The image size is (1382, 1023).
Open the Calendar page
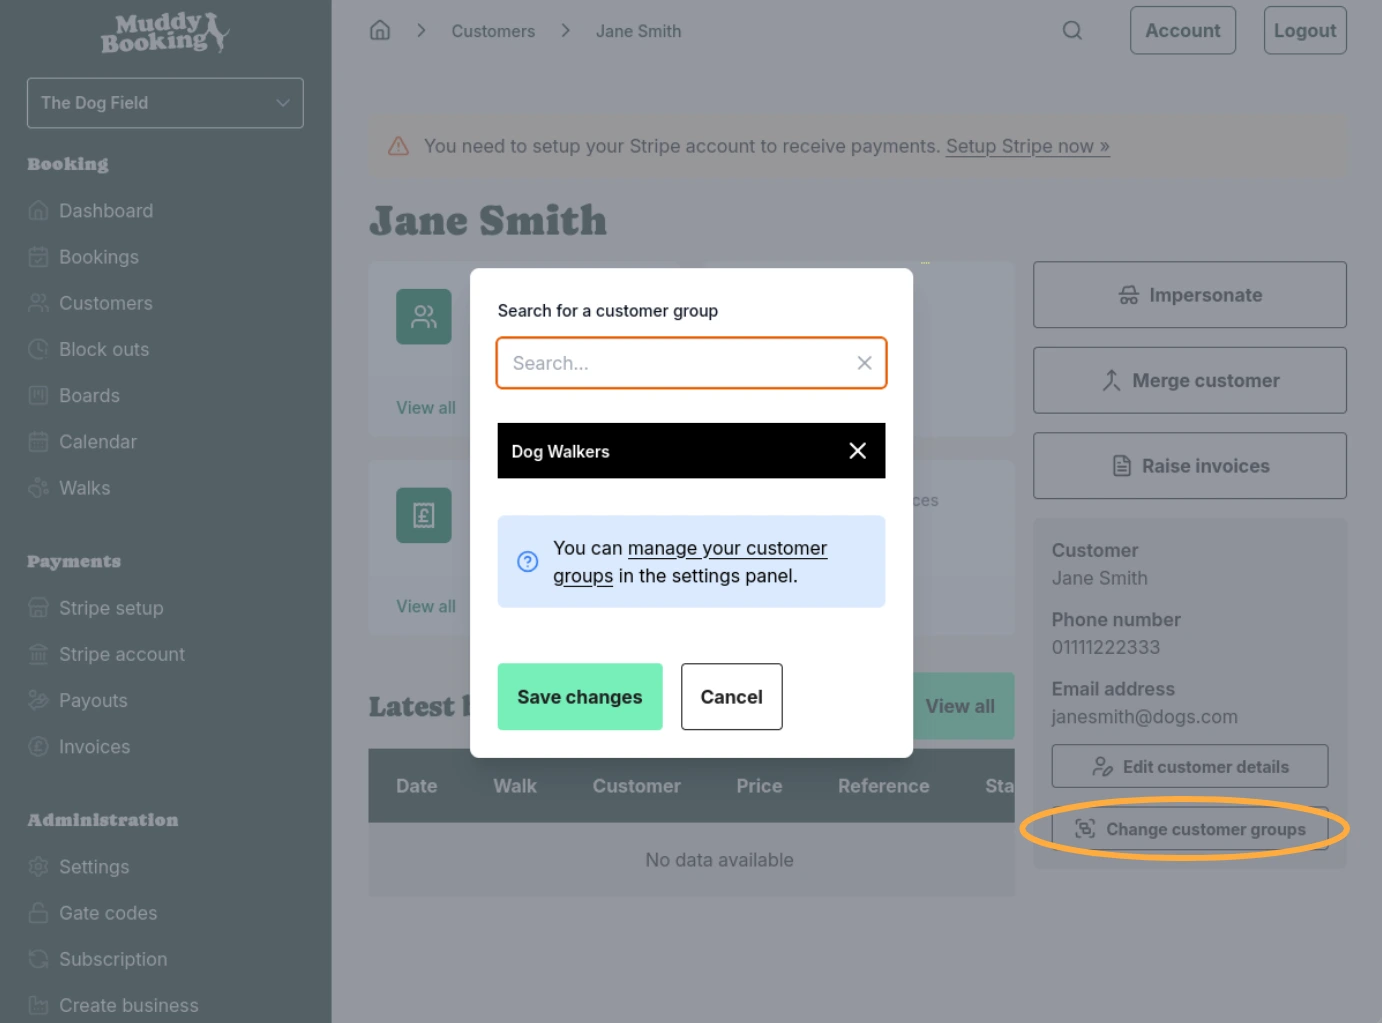coord(97,441)
